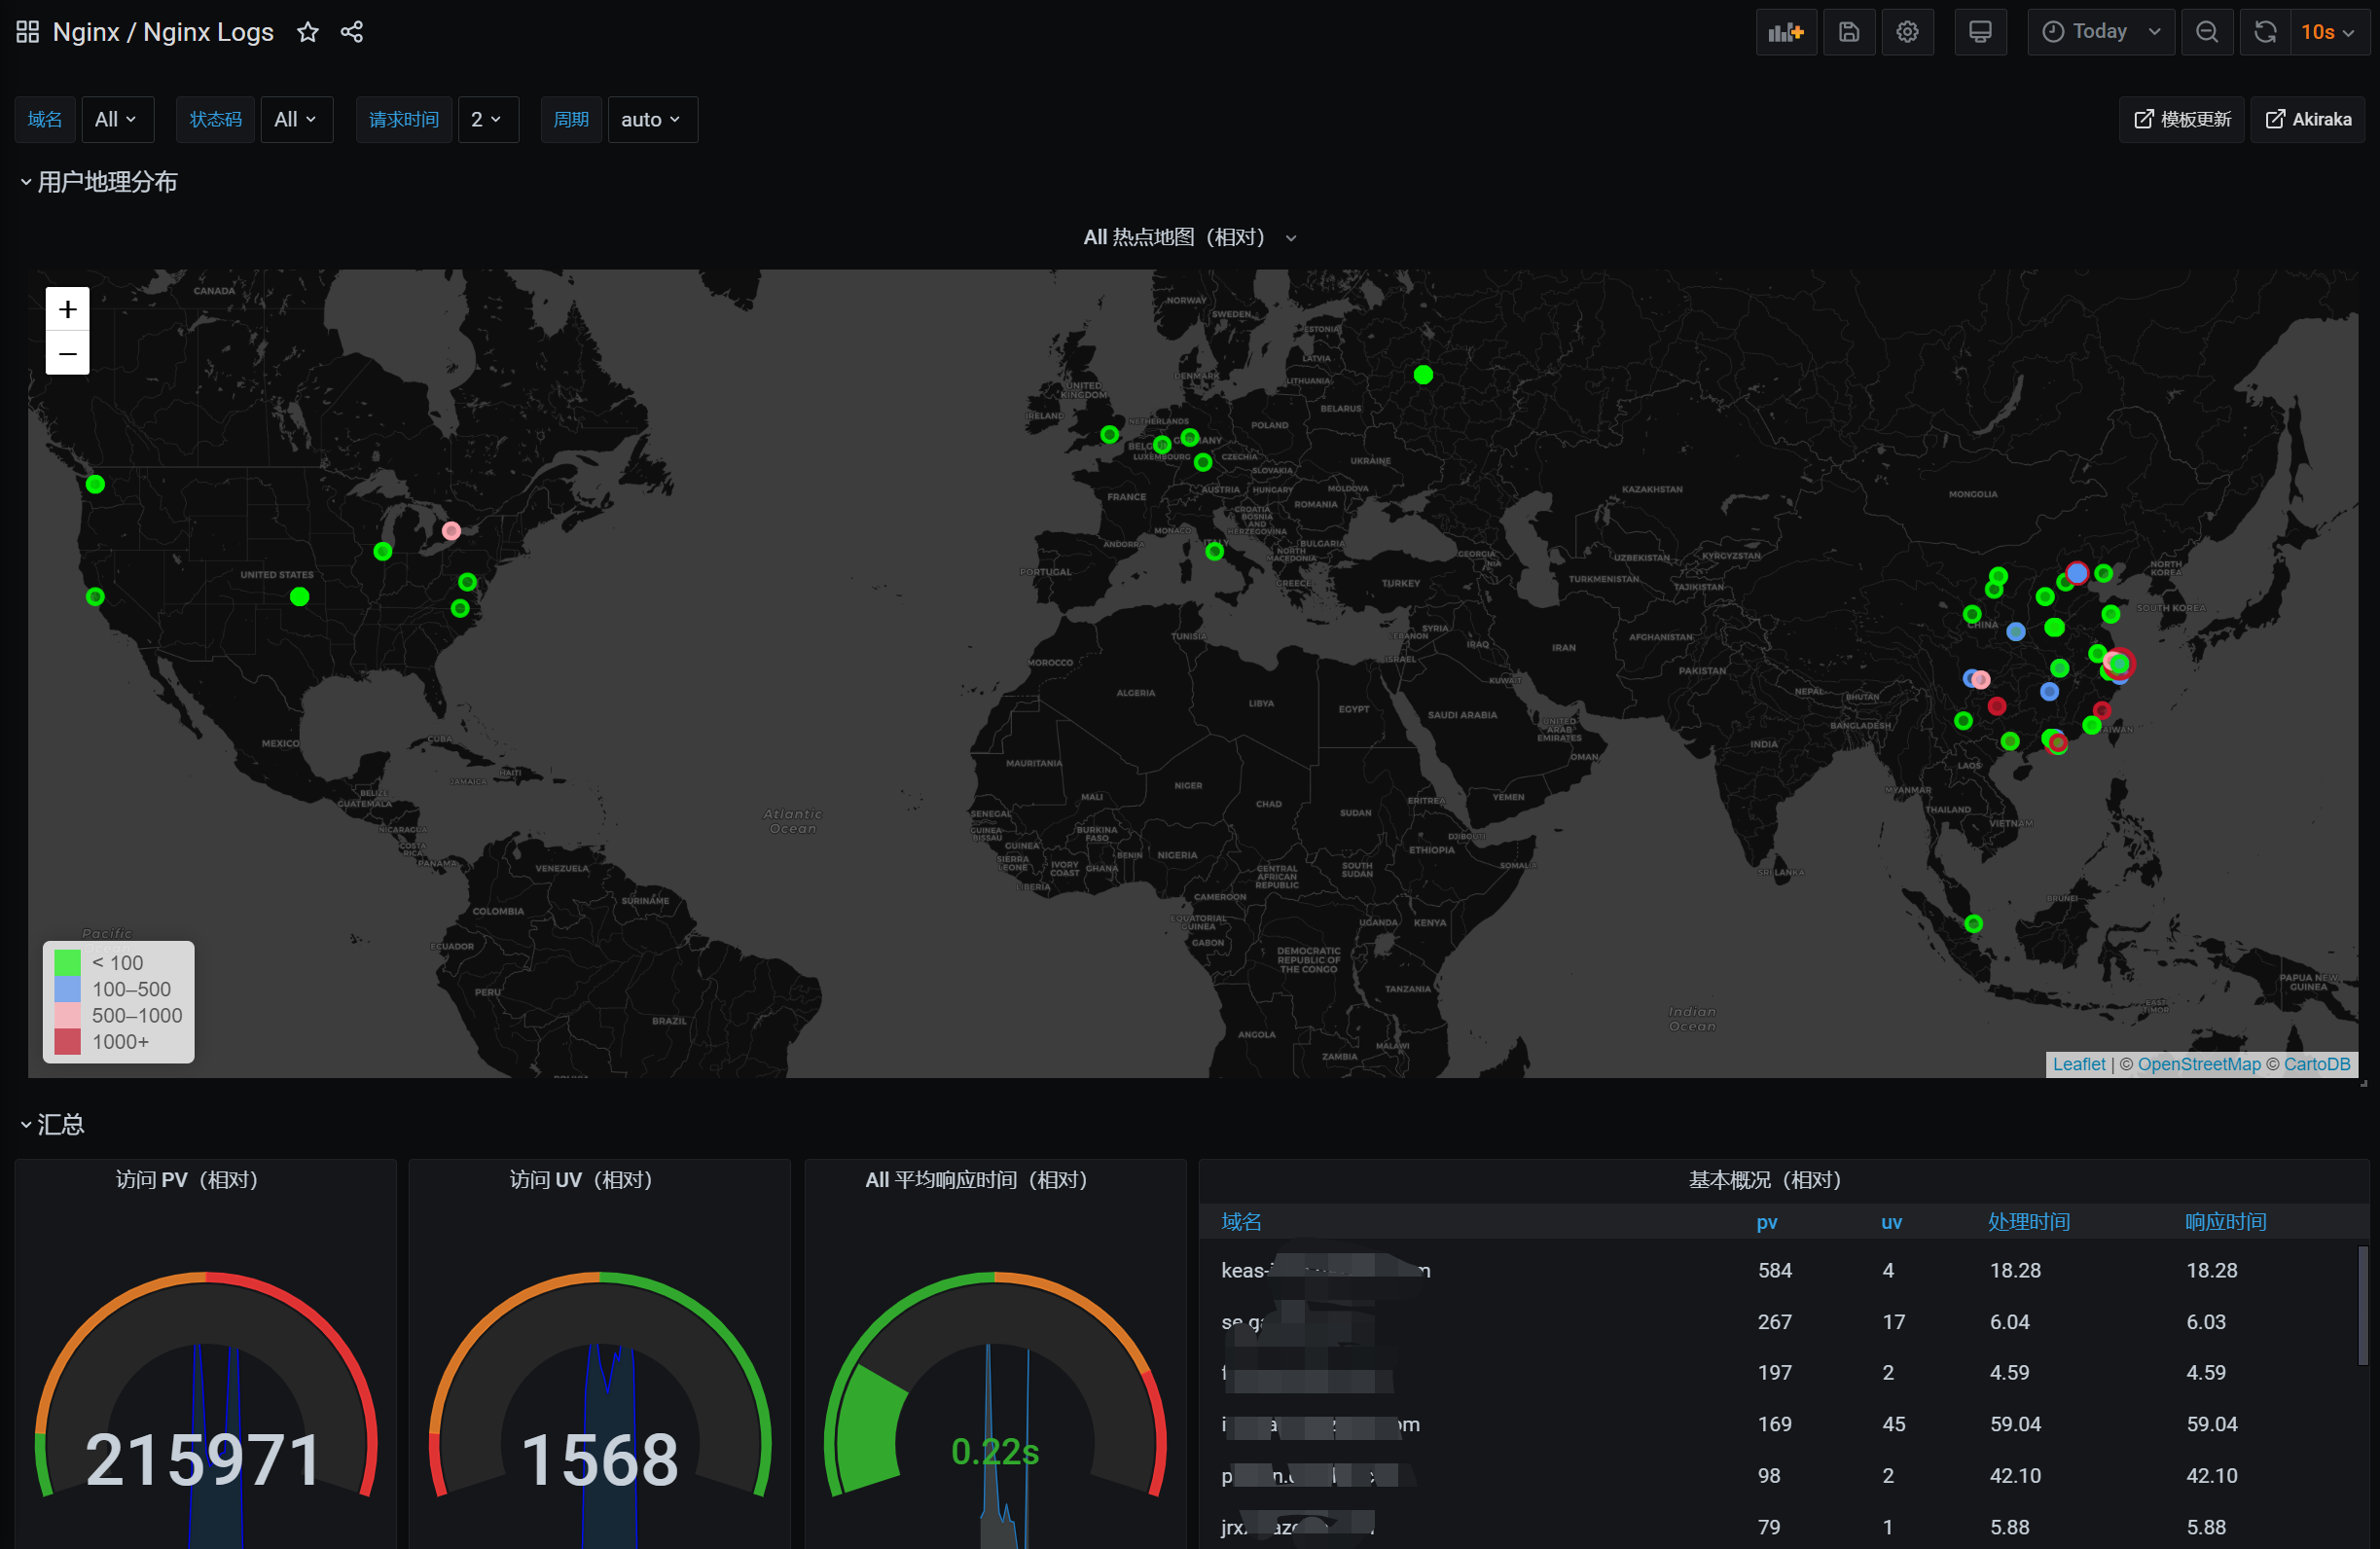Click the 42.10 处理时间 cell

[x=2015, y=1476]
